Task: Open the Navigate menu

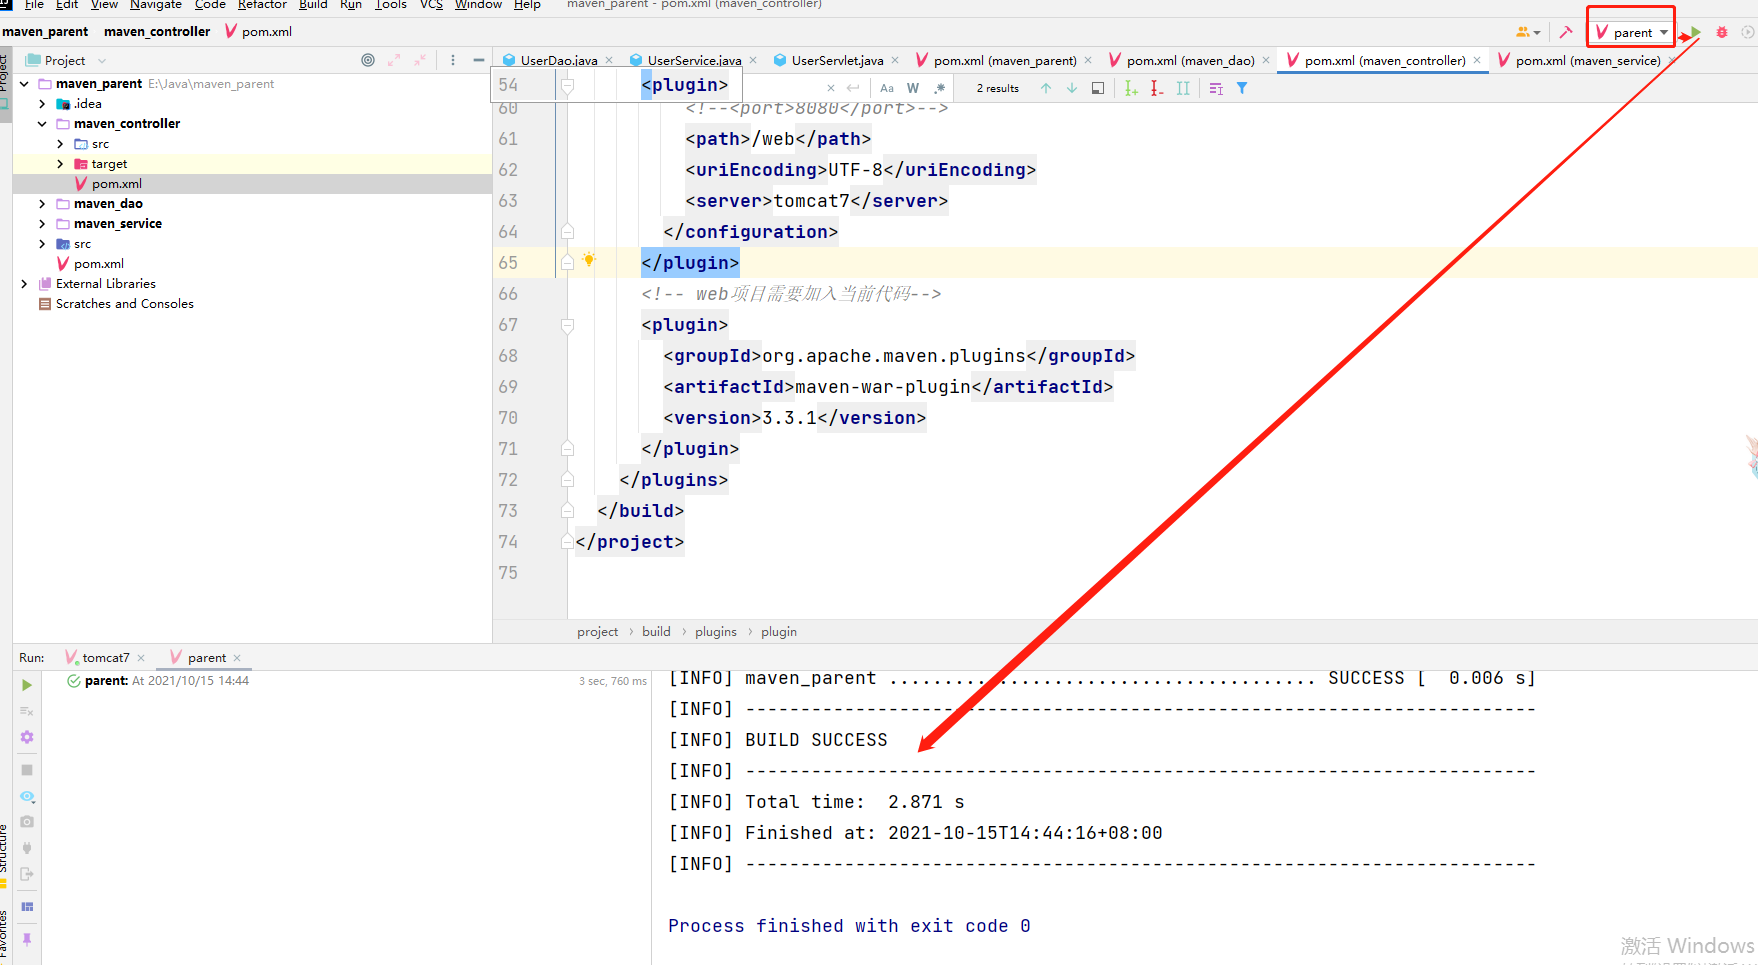Action: pos(156,5)
